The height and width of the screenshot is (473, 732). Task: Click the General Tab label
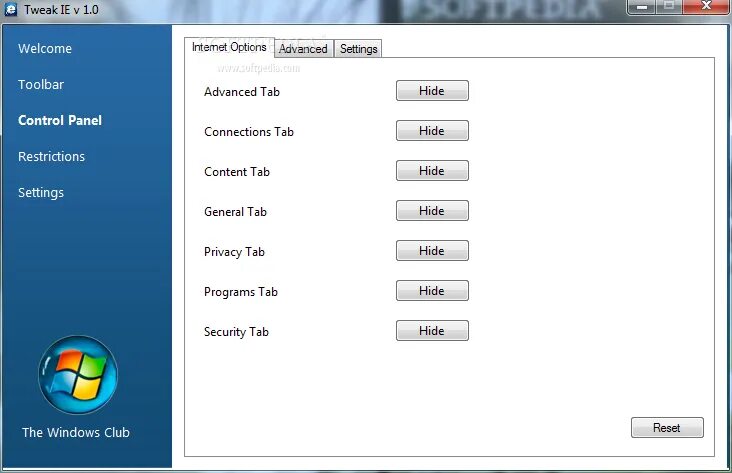235,212
